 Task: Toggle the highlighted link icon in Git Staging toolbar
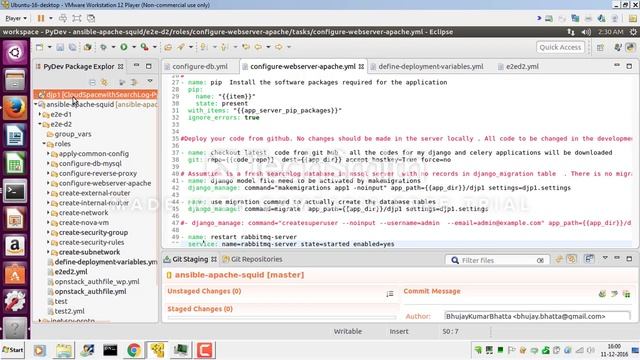(571, 259)
